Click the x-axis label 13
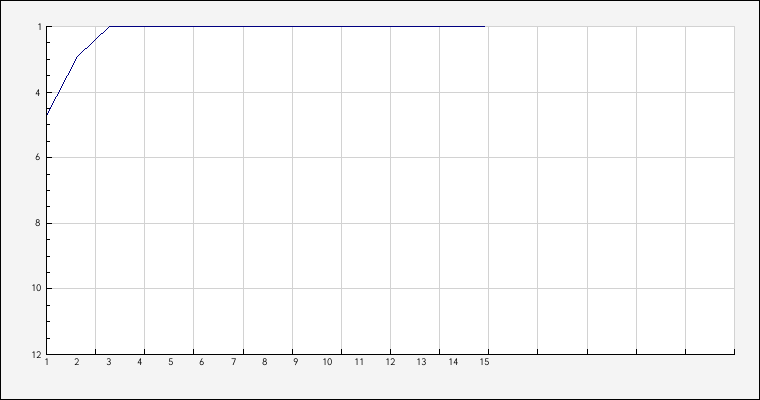This screenshot has width=760, height=400. [x=421, y=362]
